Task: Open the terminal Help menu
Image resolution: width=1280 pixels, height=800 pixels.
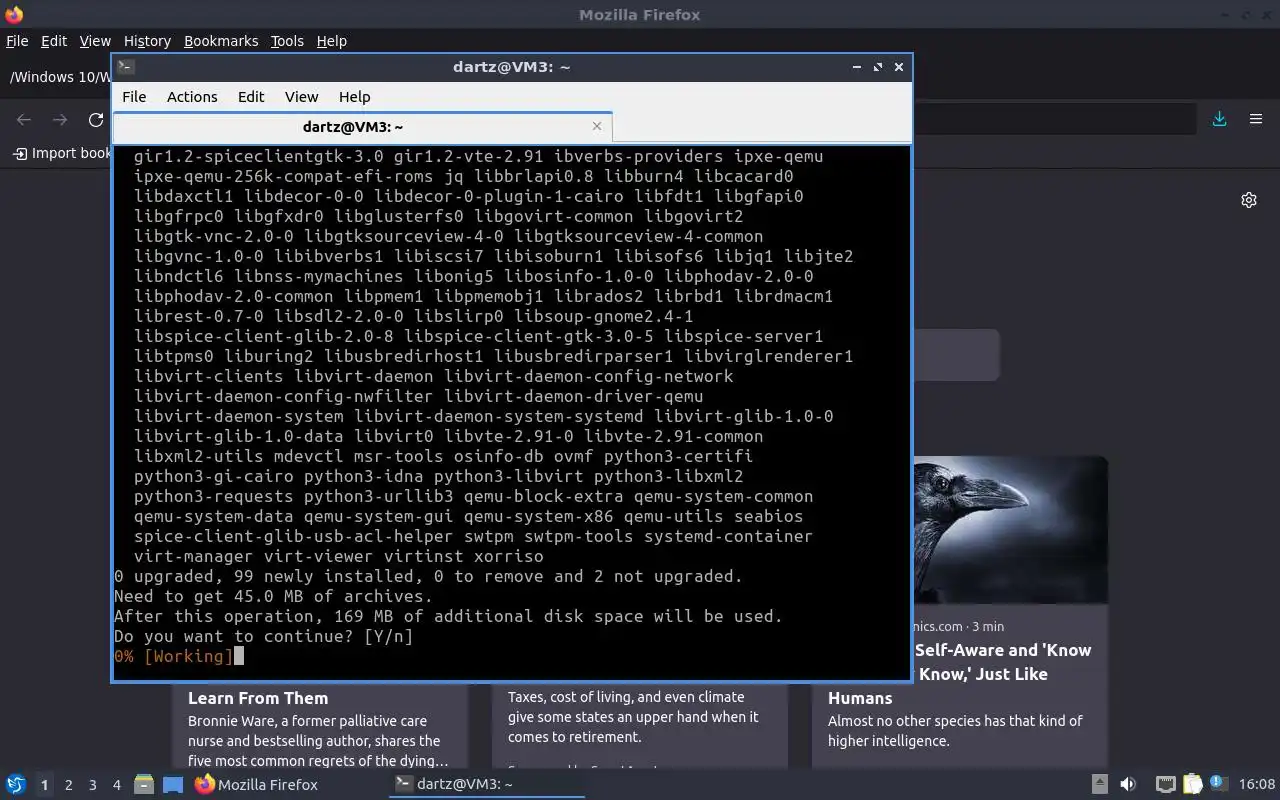Action: pyautogui.click(x=354, y=97)
